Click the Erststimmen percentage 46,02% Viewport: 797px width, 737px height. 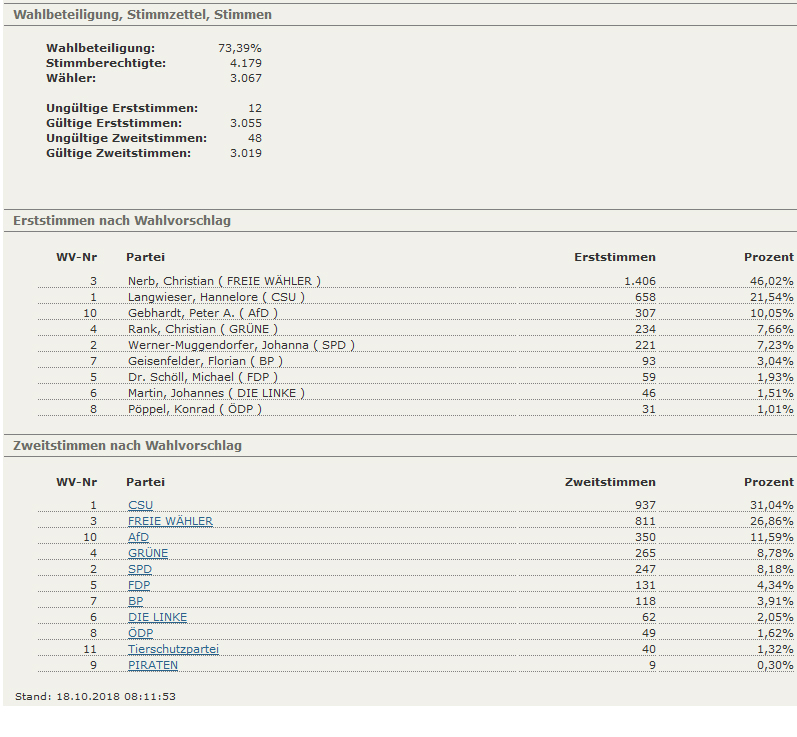click(x=772, y=281)
